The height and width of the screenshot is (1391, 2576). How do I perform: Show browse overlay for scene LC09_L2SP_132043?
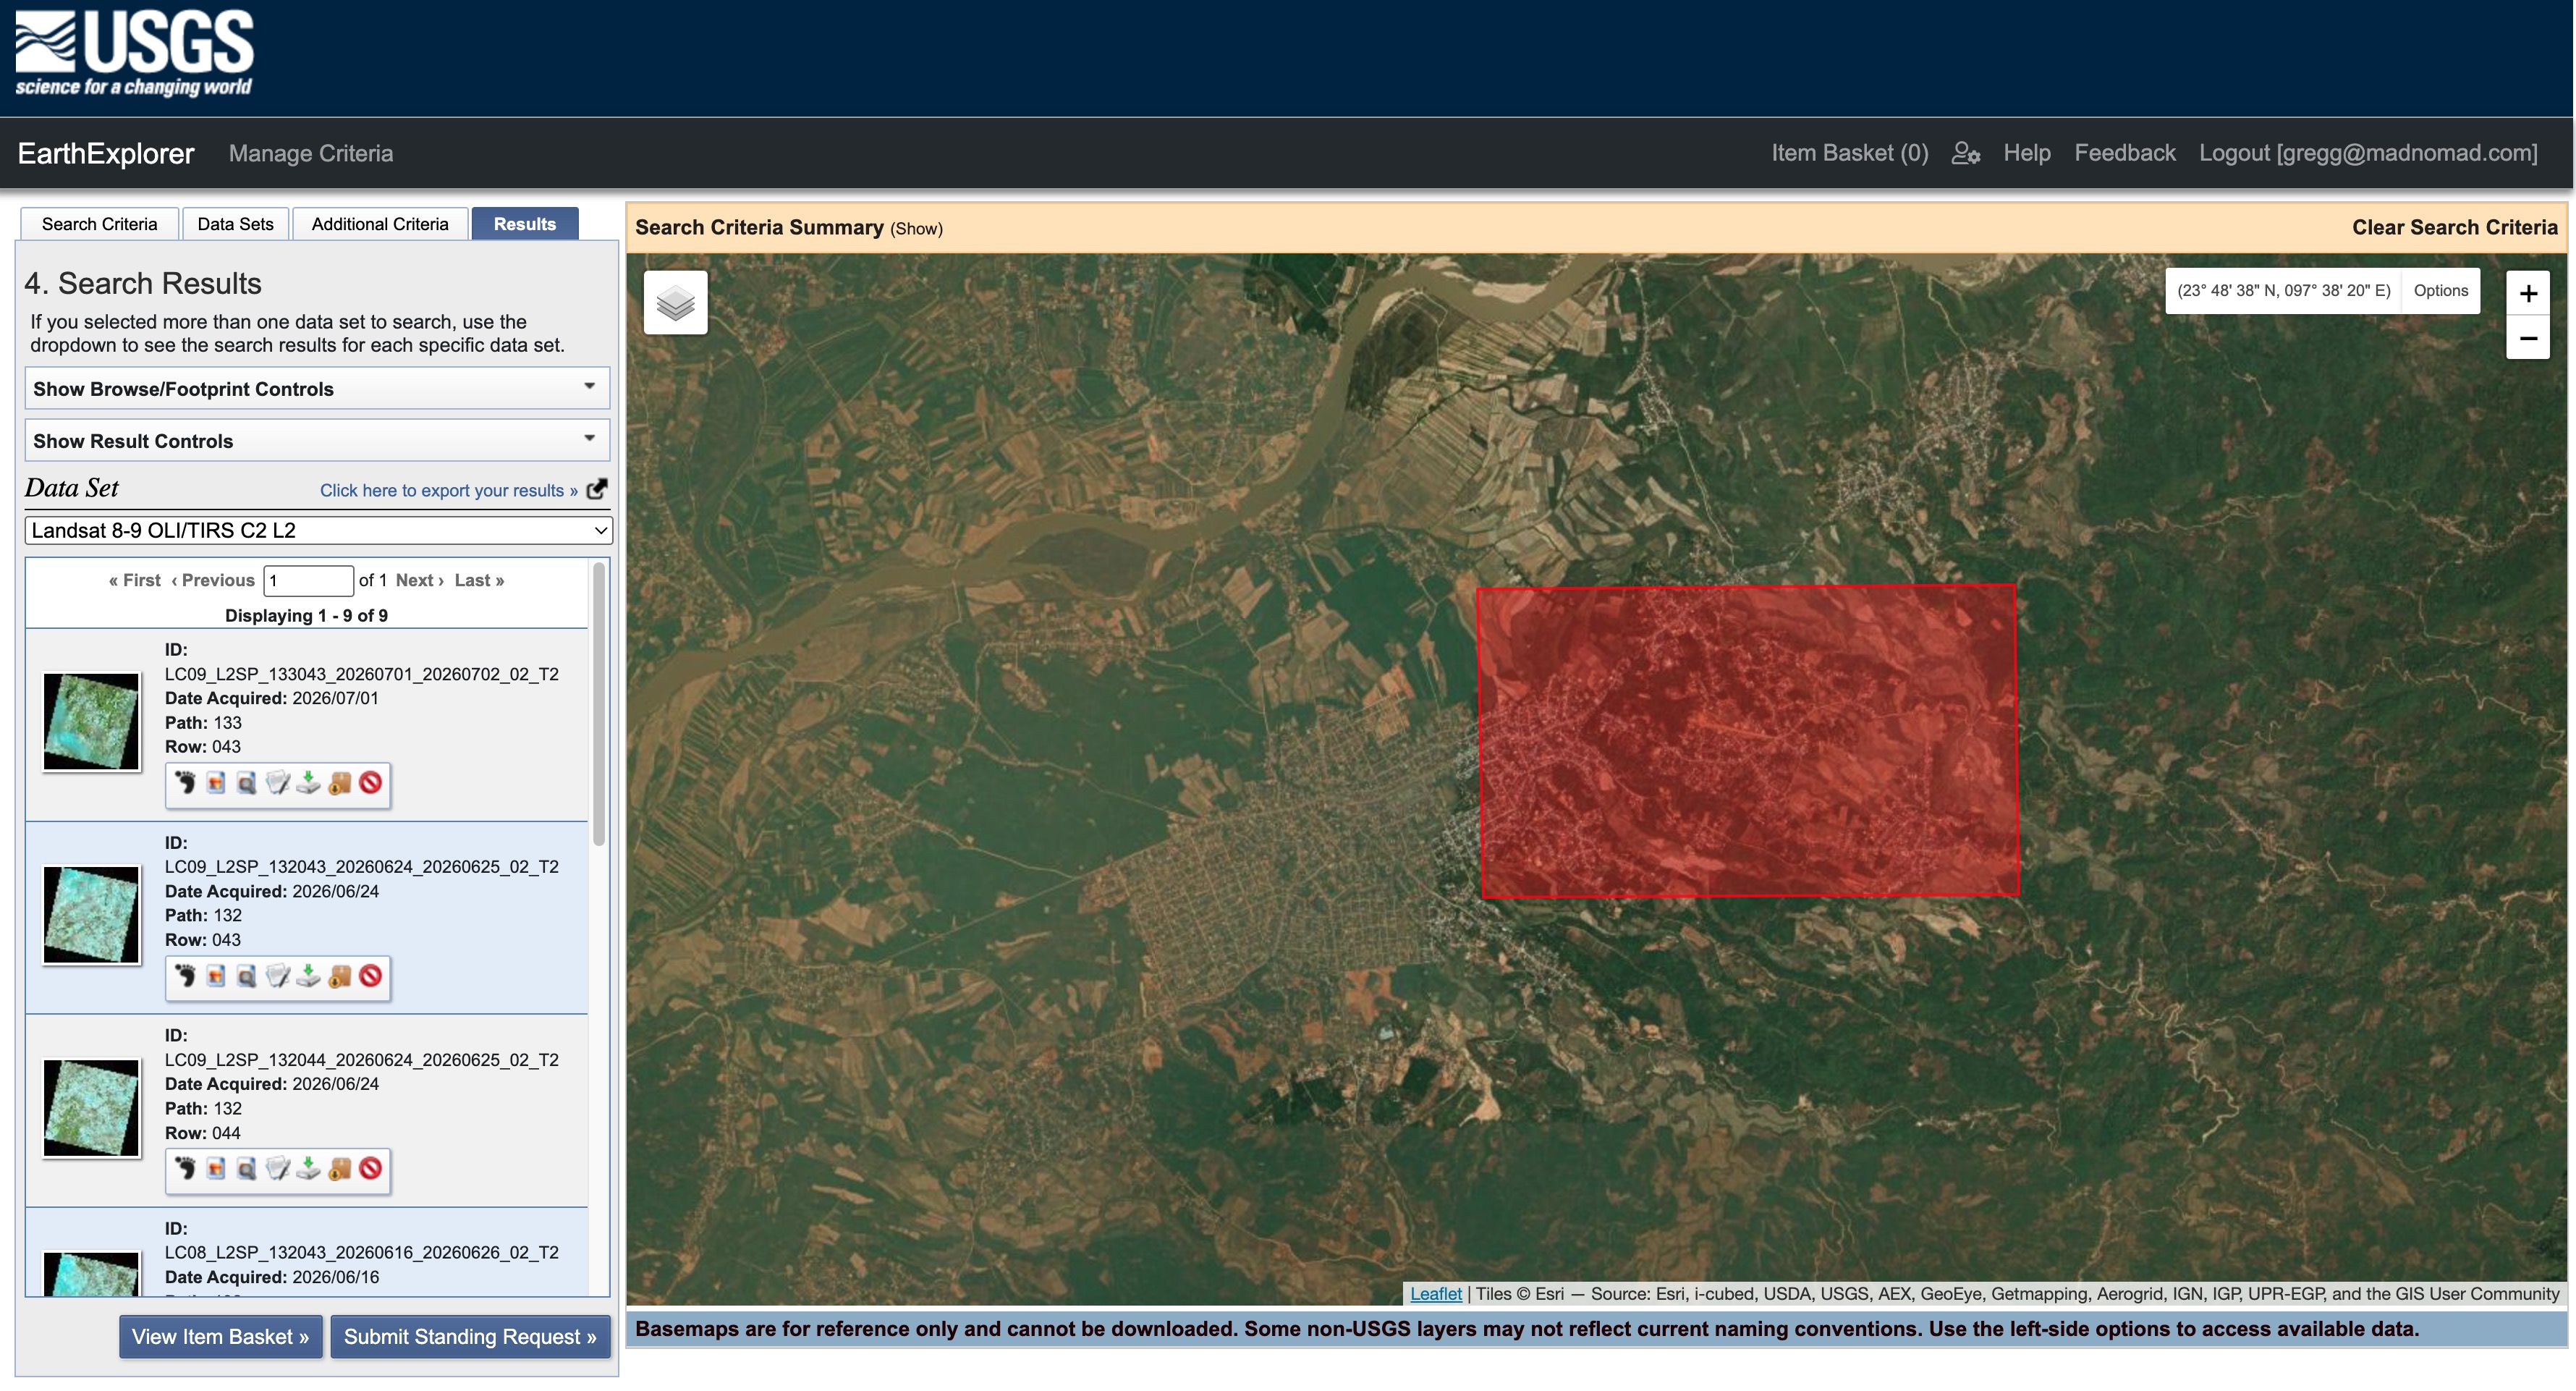point(216,976)
